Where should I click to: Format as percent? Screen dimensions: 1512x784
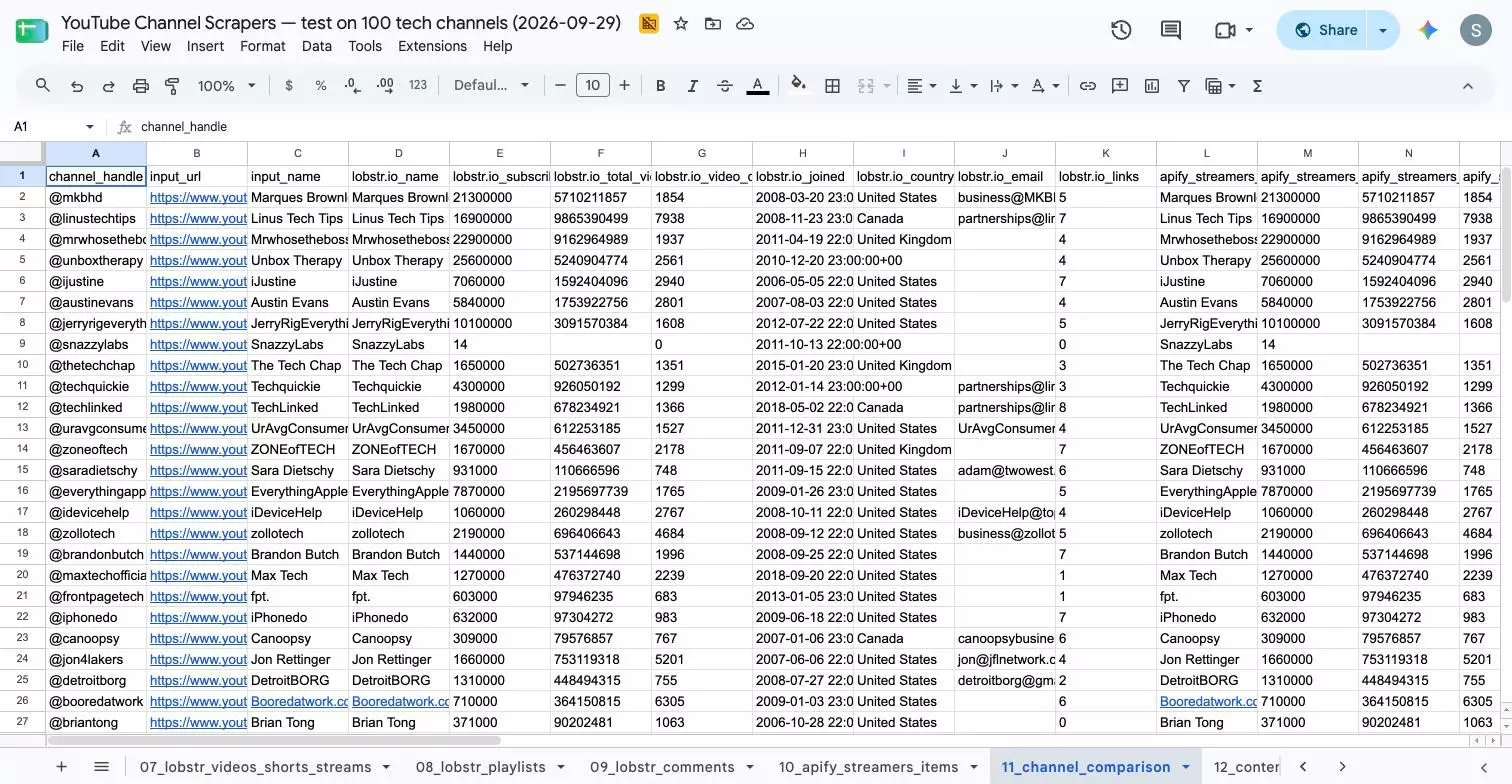tap(321, 86)
